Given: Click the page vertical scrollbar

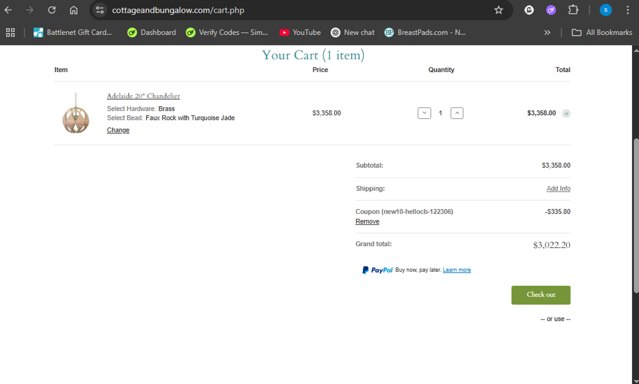Looking at the screenshot, I should (x=635, y=215).
